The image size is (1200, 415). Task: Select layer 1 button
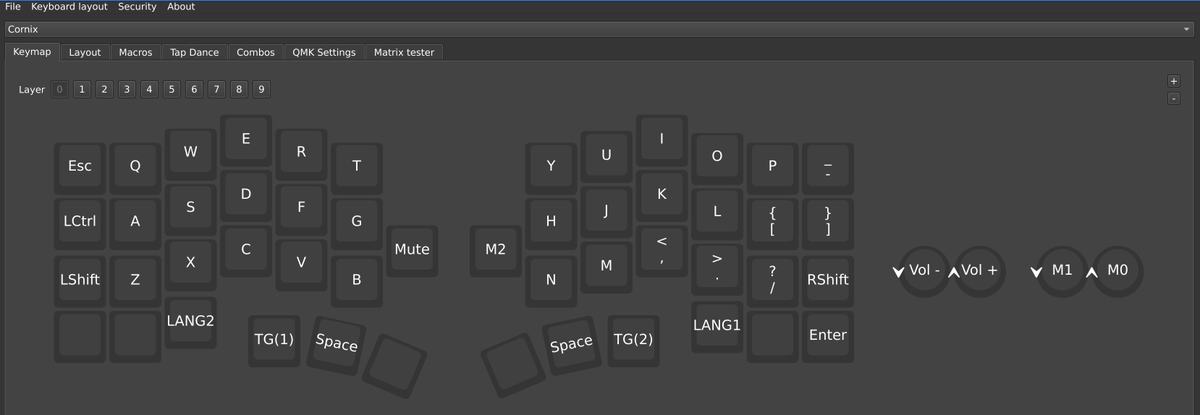[82, 89]
